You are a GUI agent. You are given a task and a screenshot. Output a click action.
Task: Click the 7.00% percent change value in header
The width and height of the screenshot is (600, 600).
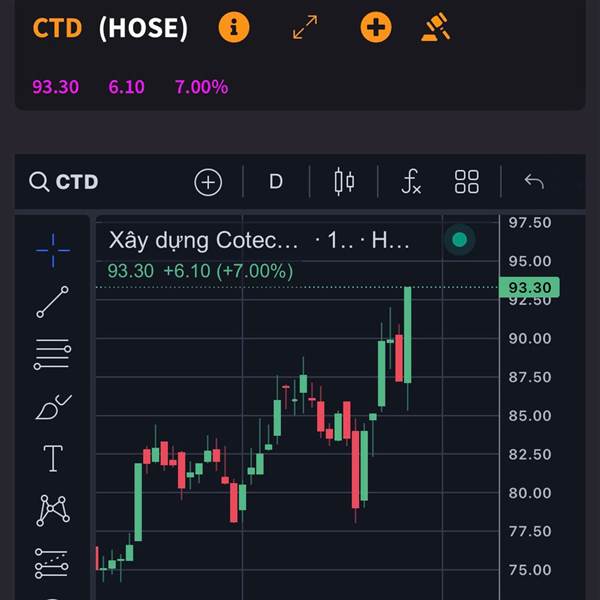[x=201, y=87]
